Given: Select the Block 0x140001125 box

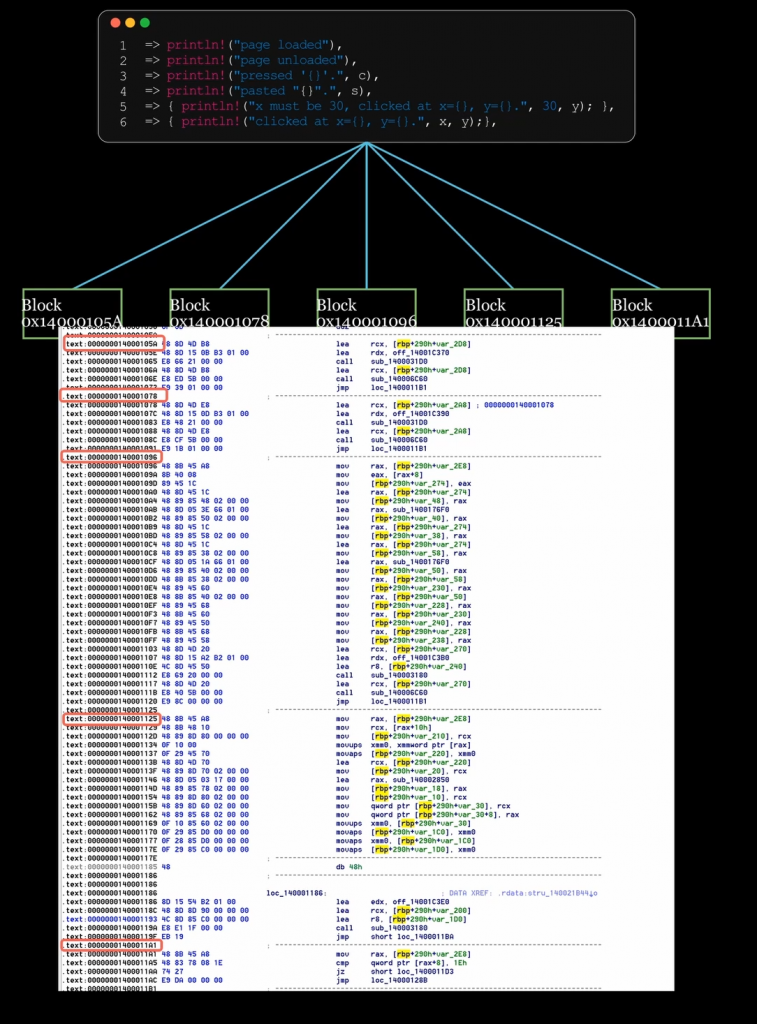Looking at the screenshot, I should tap(513, 308).
